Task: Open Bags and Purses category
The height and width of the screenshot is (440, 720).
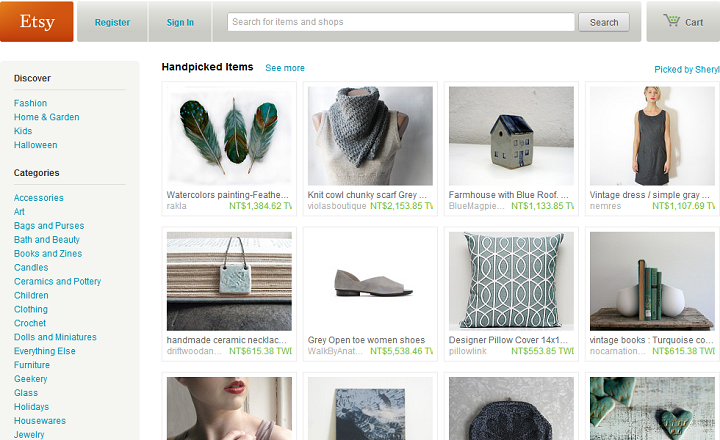Action: point(49,226)
